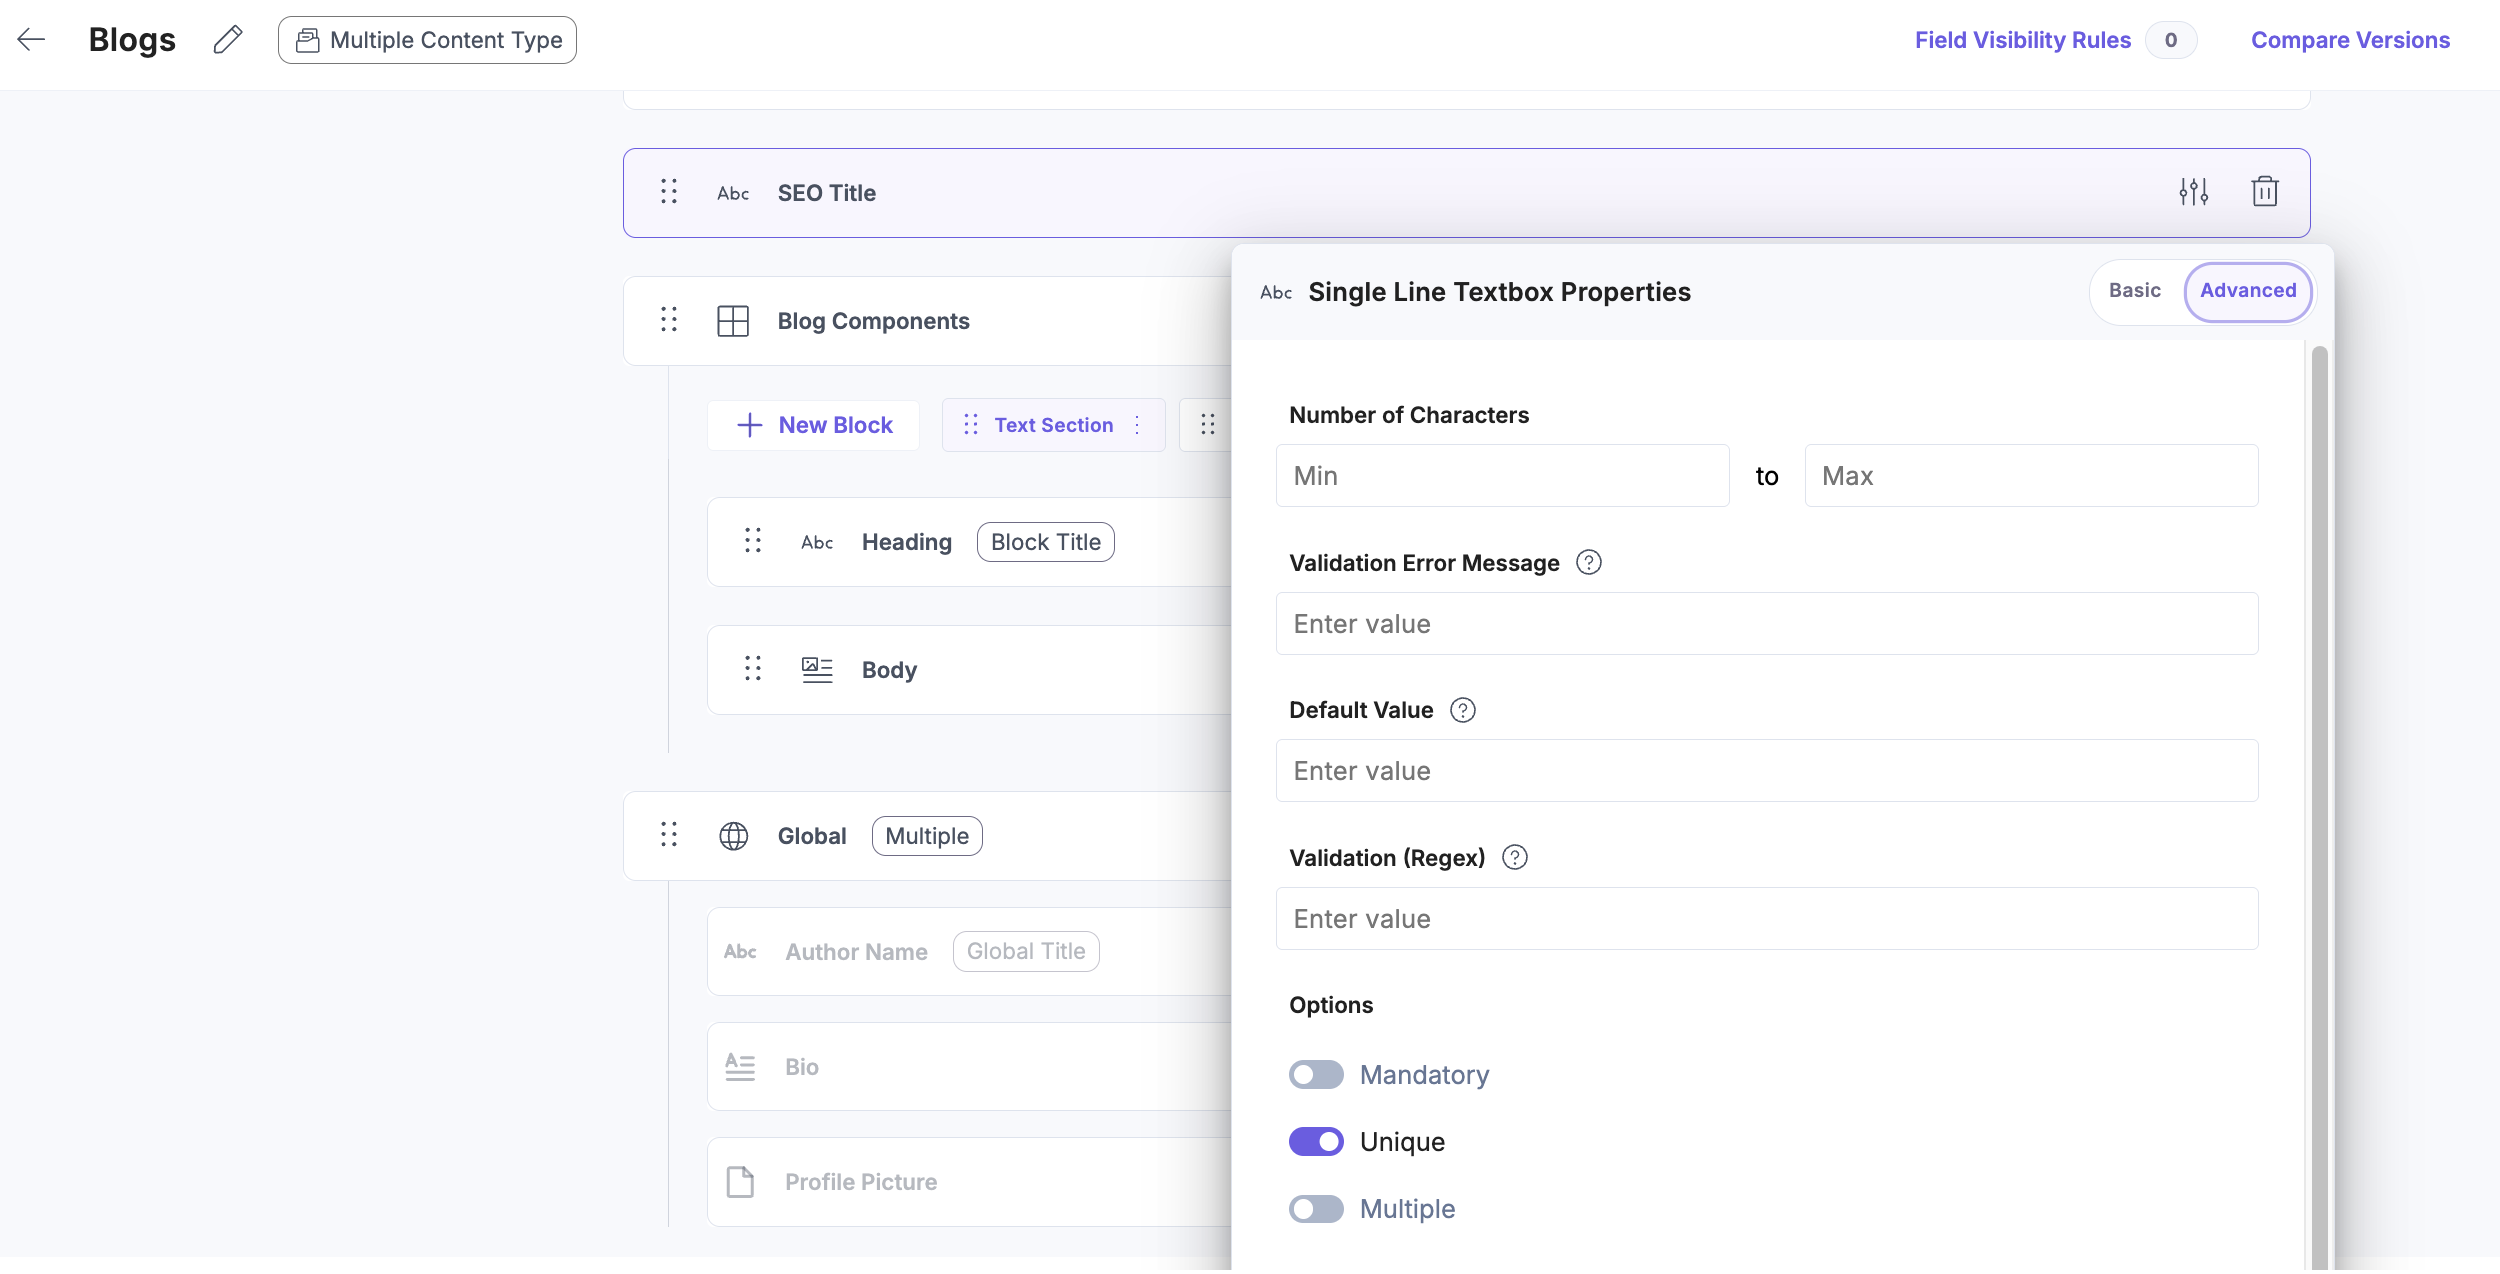This screenshot has height=1274, width=2500.
Task: Click the Default Value help icon
Action: tap(1462, 710)
